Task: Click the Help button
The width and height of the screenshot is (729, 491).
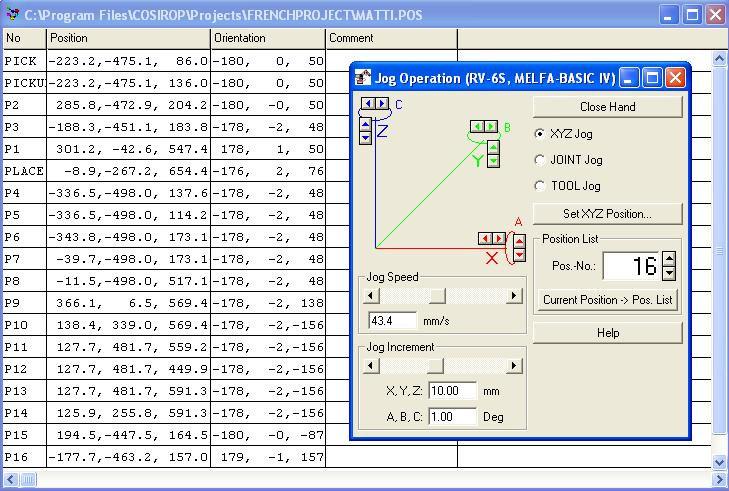Action: (x=608, y=333)
